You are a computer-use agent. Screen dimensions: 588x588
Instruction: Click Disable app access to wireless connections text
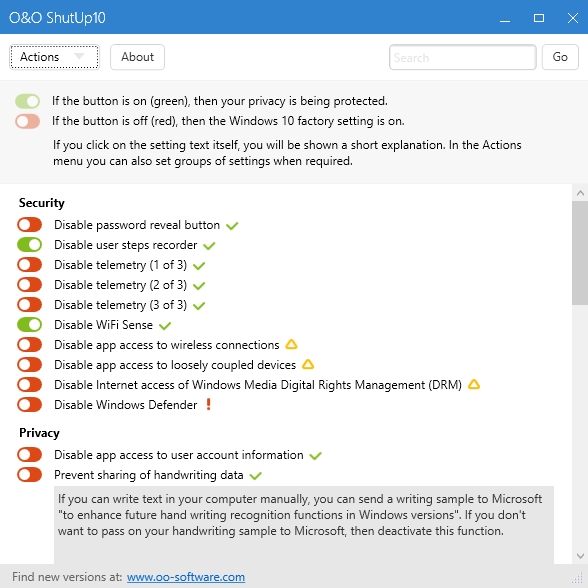(167, 345)
